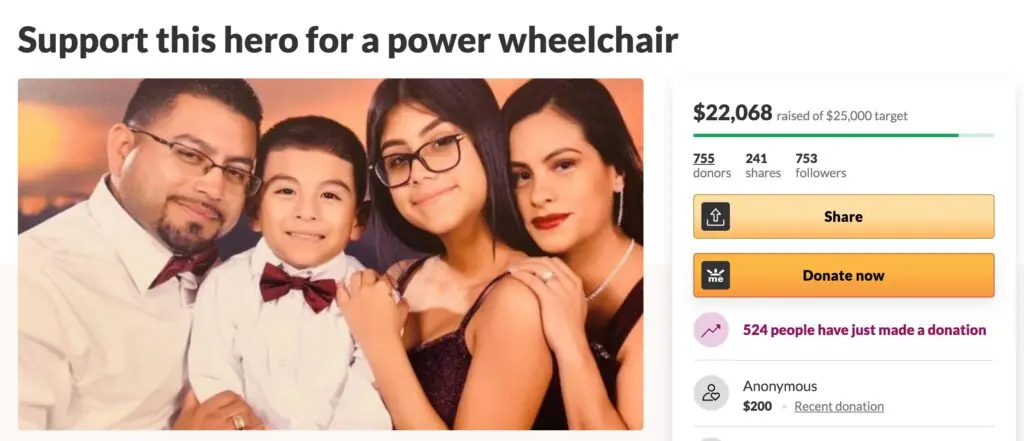Donate now to the campaign
This screenshot has width=1024, height=441.
coord(844,275)
